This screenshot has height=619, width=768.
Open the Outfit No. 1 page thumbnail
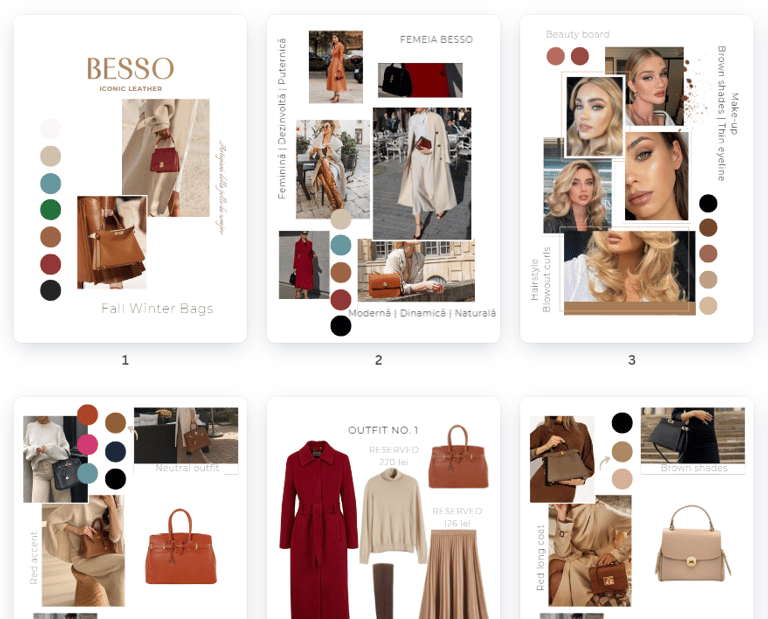384,508
